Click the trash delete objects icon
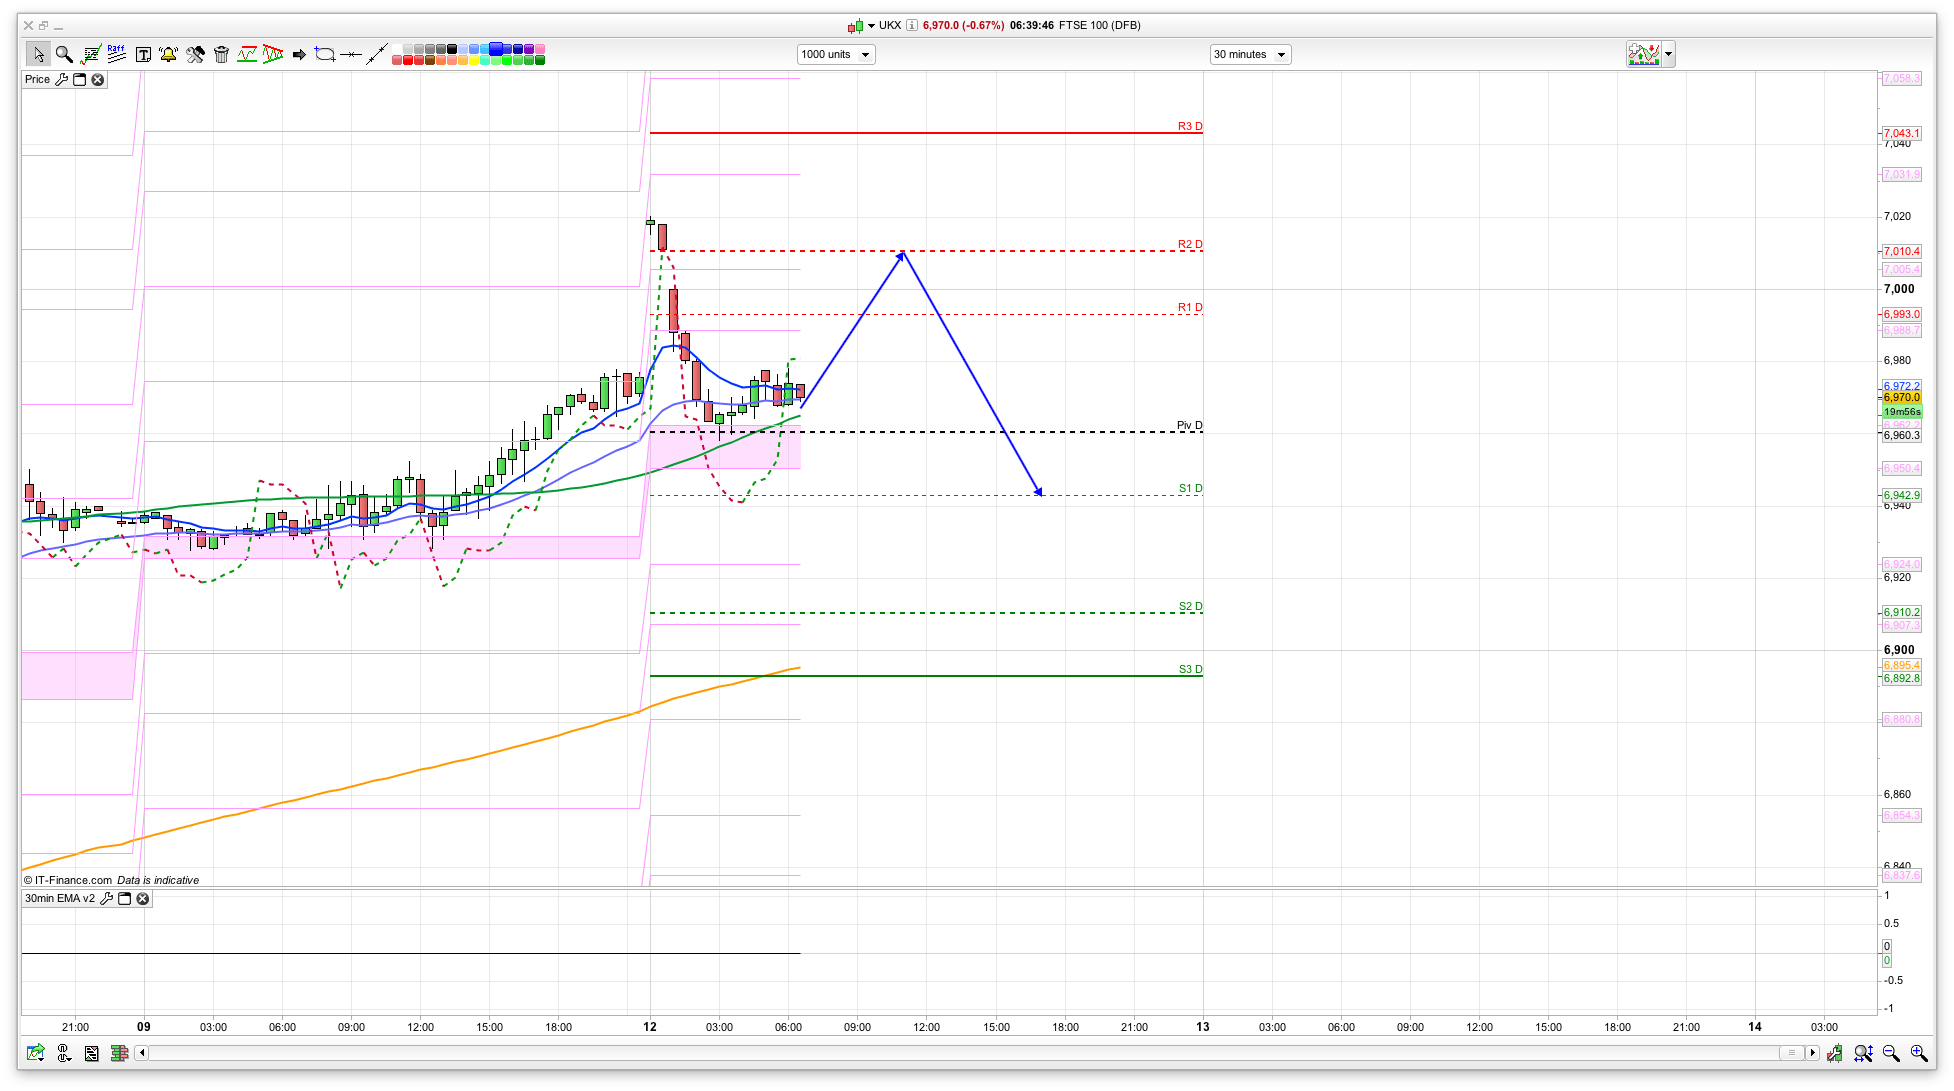This screenshot has height=1091, width=1954. pos(221,54)
